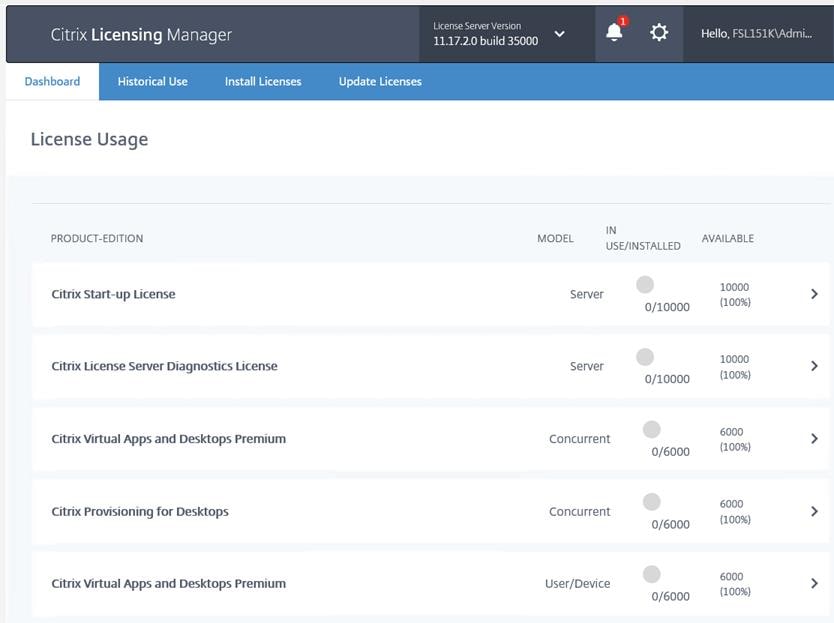
Task: Open the Historical Use tab
Action: (152, 81)
